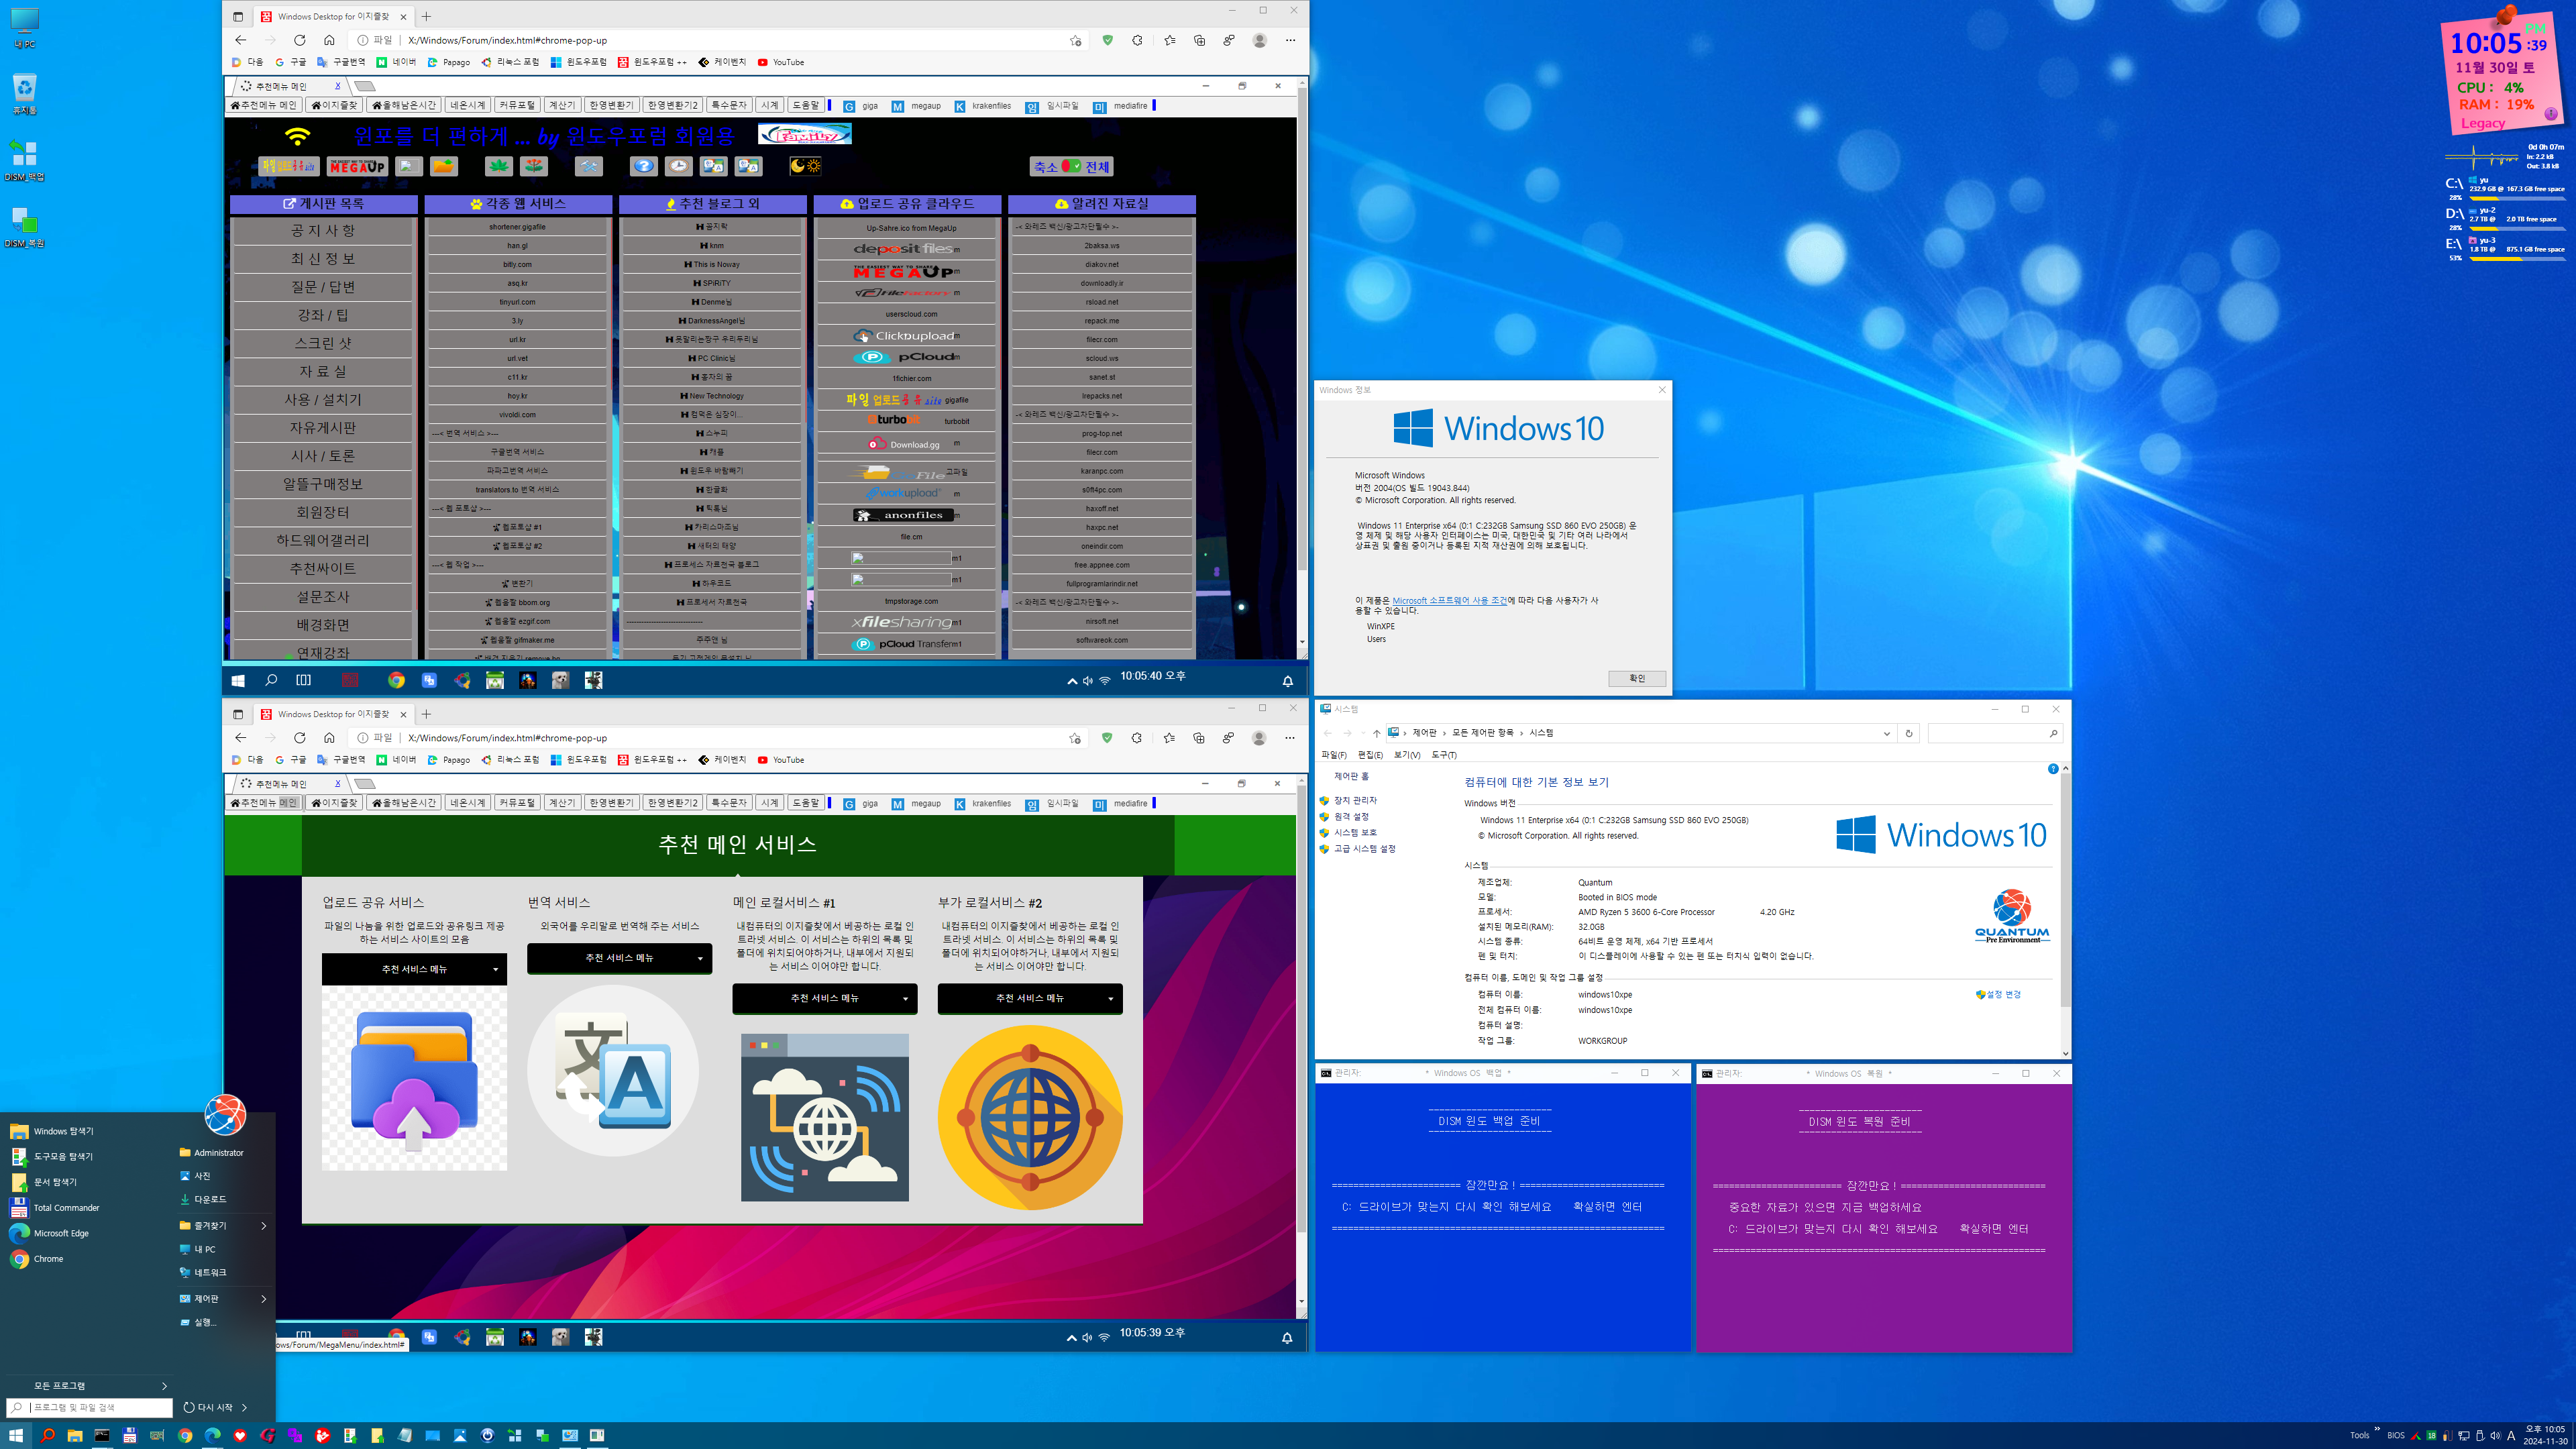Focus the 프로그램 및 파일 검색 search box

pyautogui.click(x=89, y=1407)
